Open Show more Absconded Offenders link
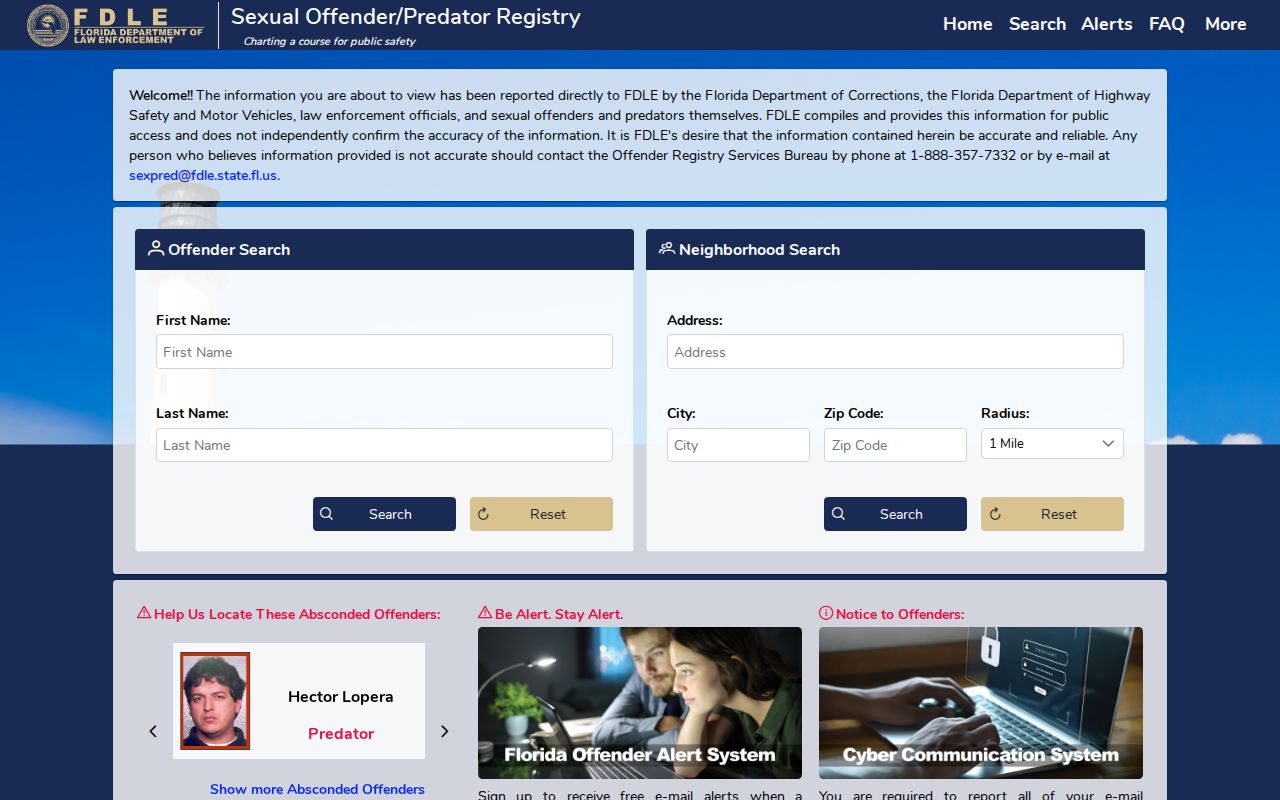The width and height of the screenshot is (1280, 800). pos(317,789)
